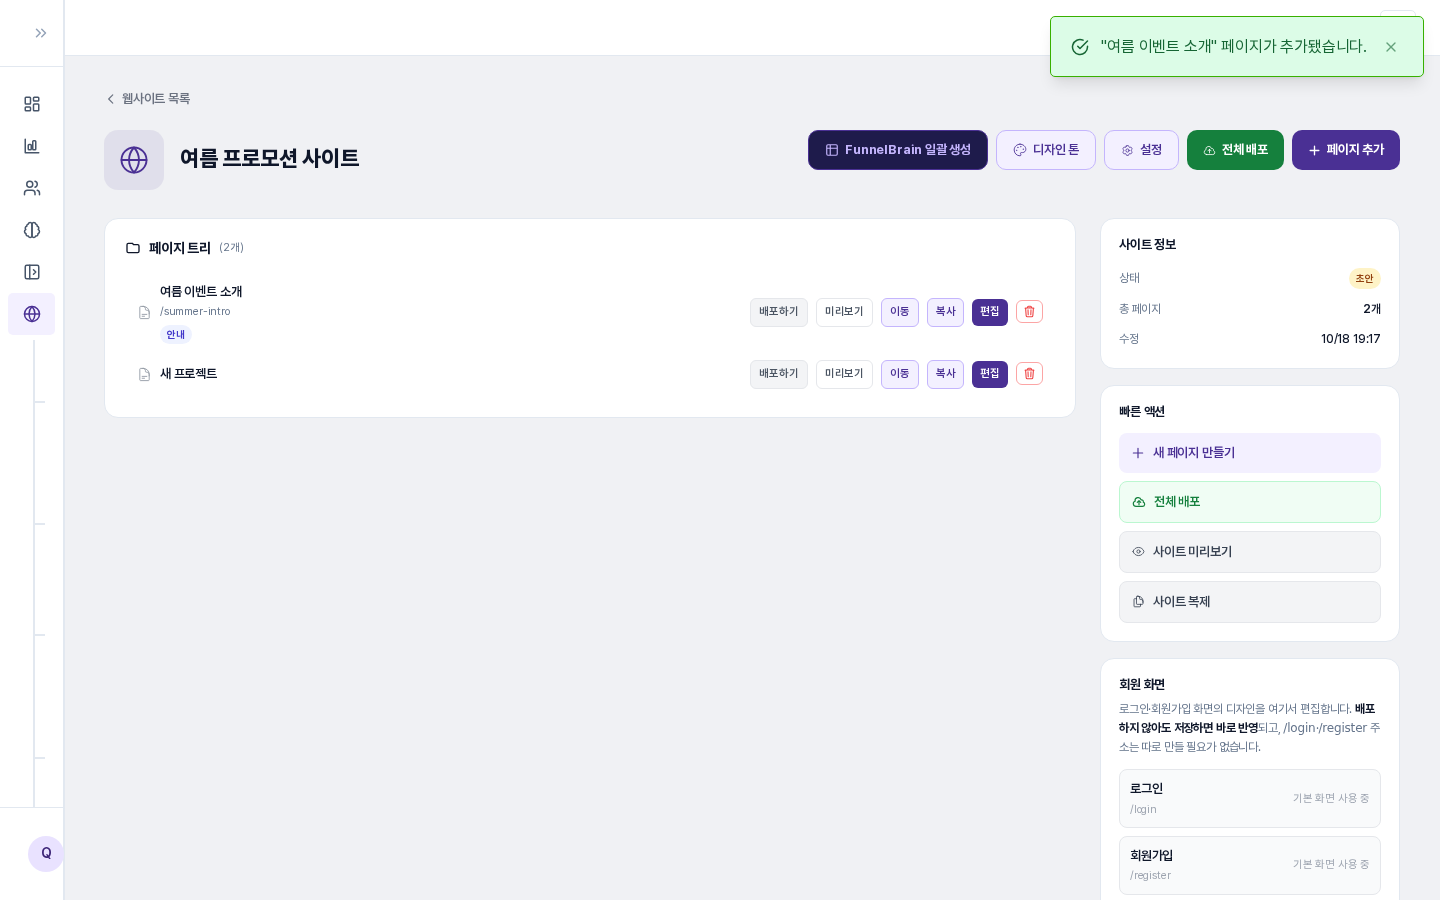Click 미리보기 for 여름 이벤트 소개

(844, 312)
